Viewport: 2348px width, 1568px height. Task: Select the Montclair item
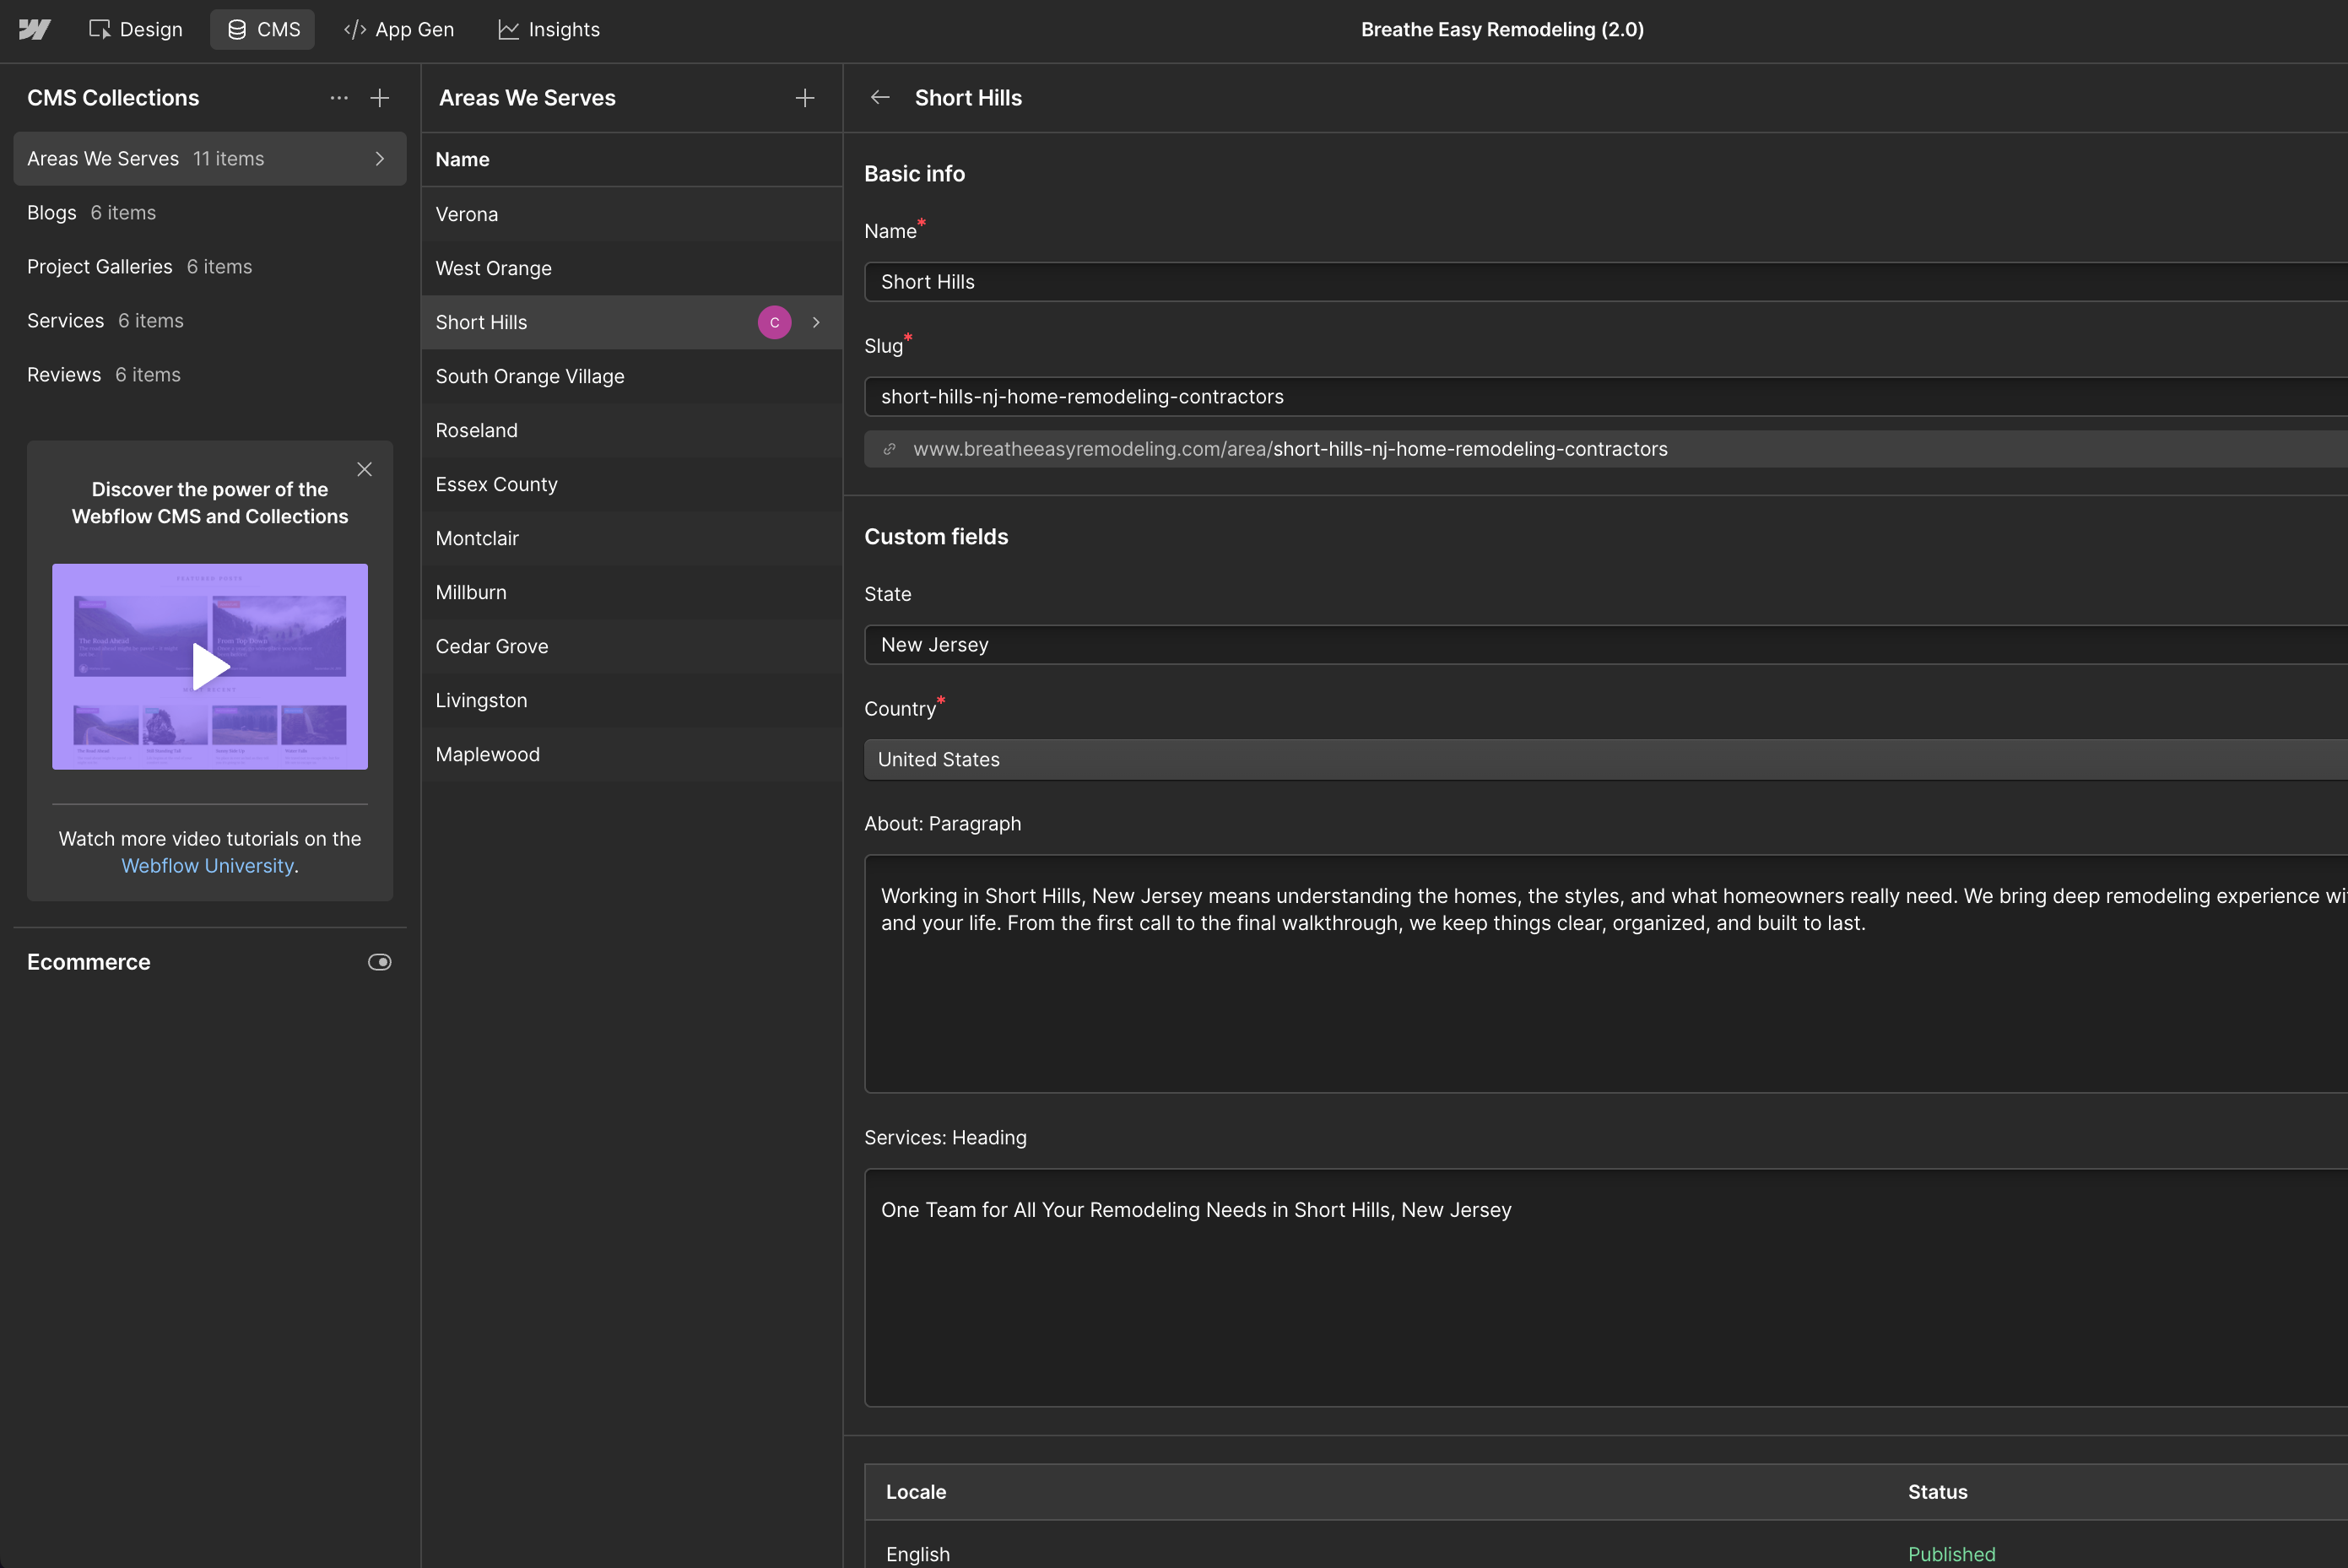477,538
